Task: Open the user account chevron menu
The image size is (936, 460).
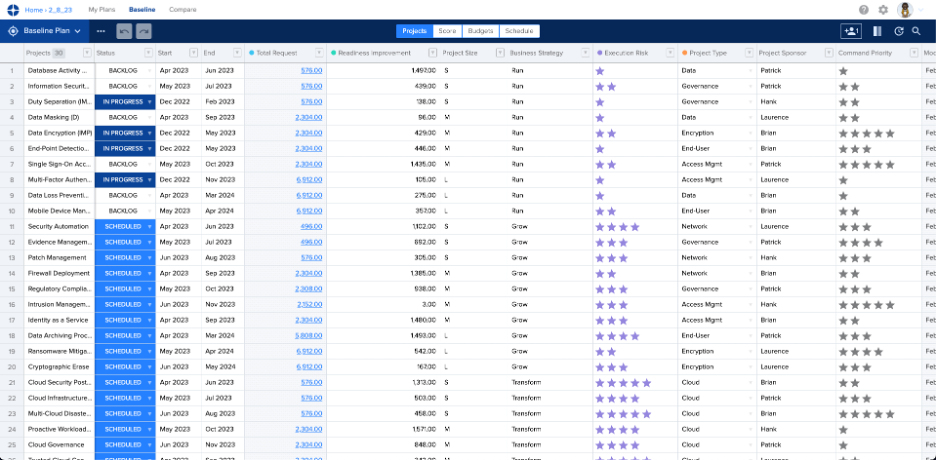Action: pyautogui.click(x=921, y=10)
